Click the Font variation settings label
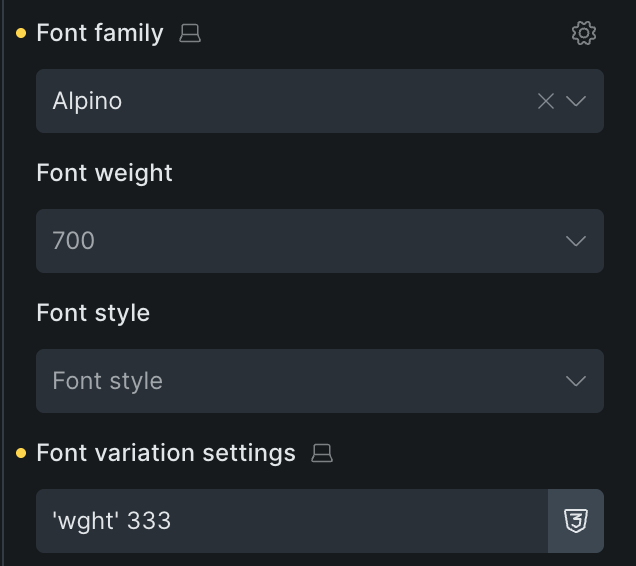The width and height of the screenshot is (636, 566). [x=166, y=453]
